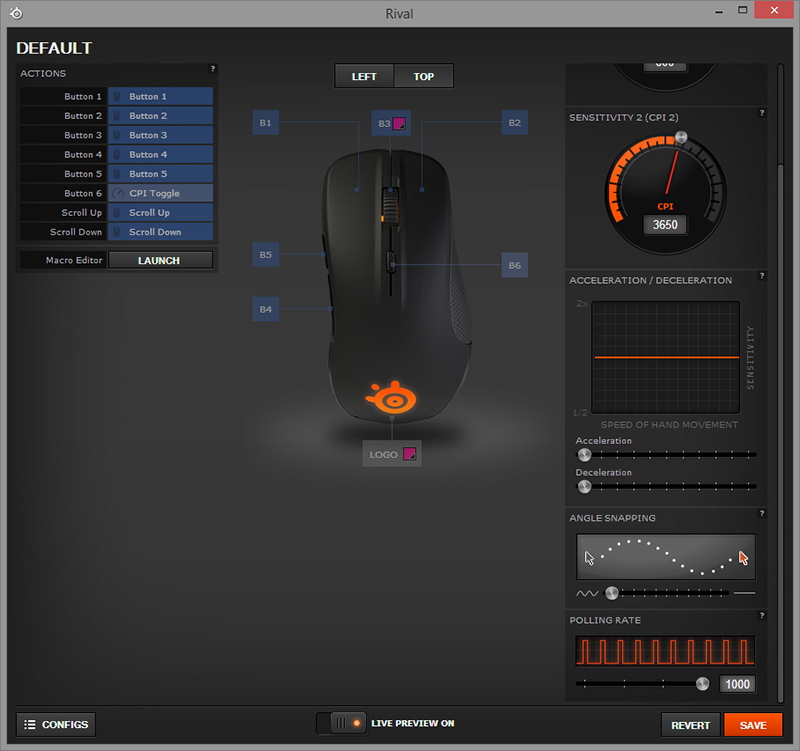Open the CPI Toggle action for Button 6
Viewport: 800px width, 751px height.
160,193
